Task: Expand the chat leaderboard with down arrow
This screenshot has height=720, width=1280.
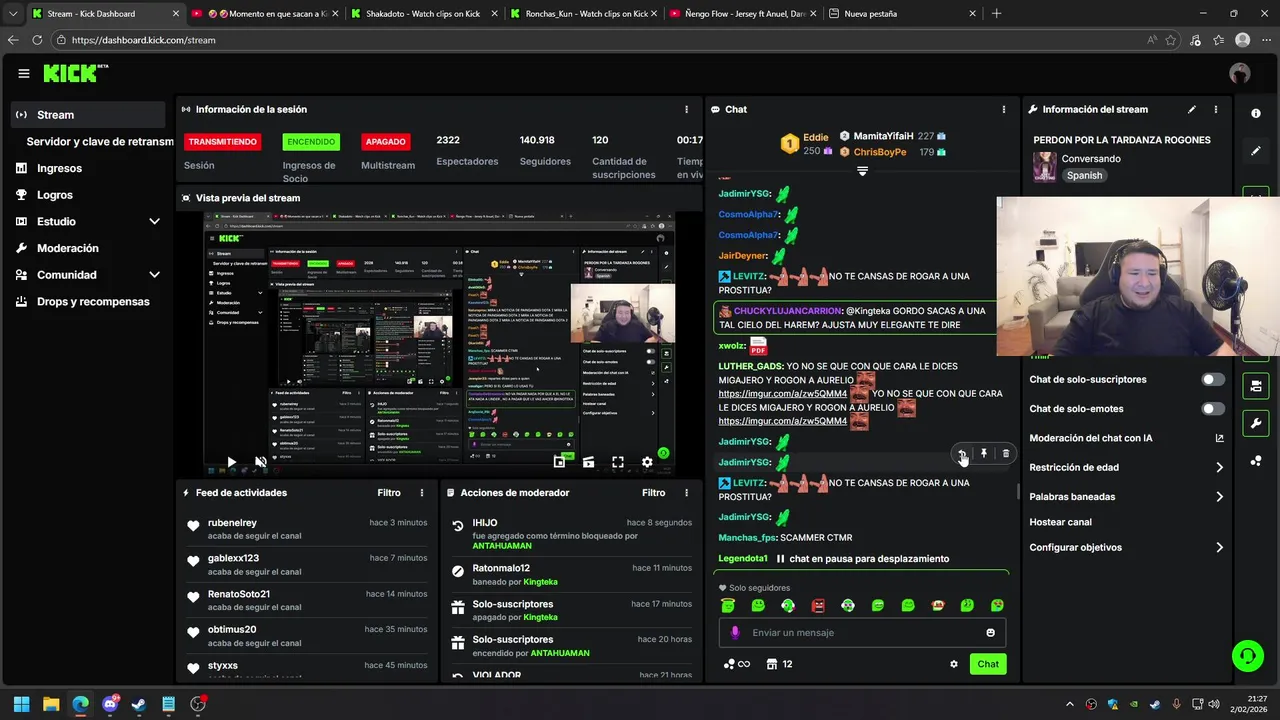Action: [x=862, y=172]
